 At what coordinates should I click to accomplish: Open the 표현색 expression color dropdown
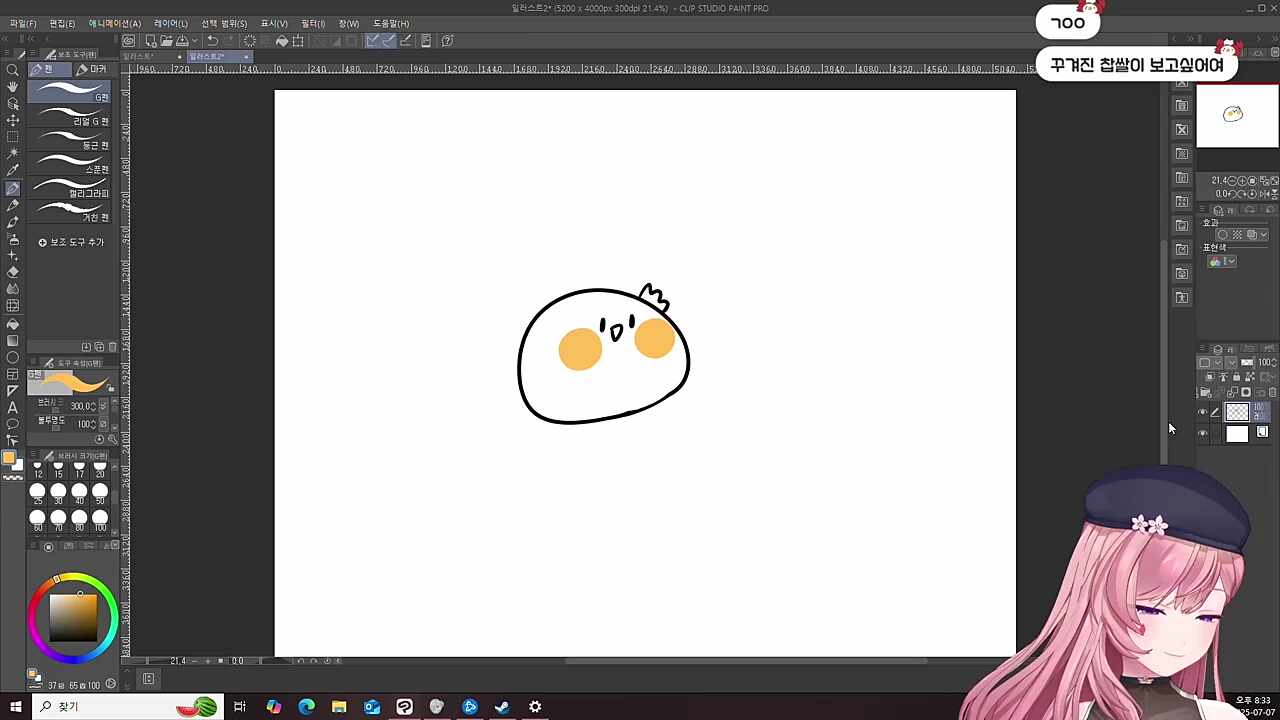pos(1223,262)
